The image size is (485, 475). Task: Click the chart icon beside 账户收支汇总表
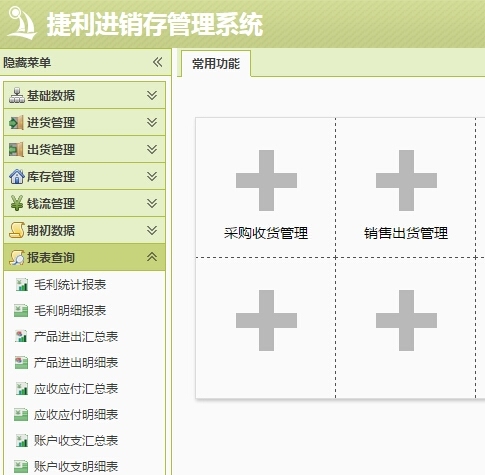22,441
